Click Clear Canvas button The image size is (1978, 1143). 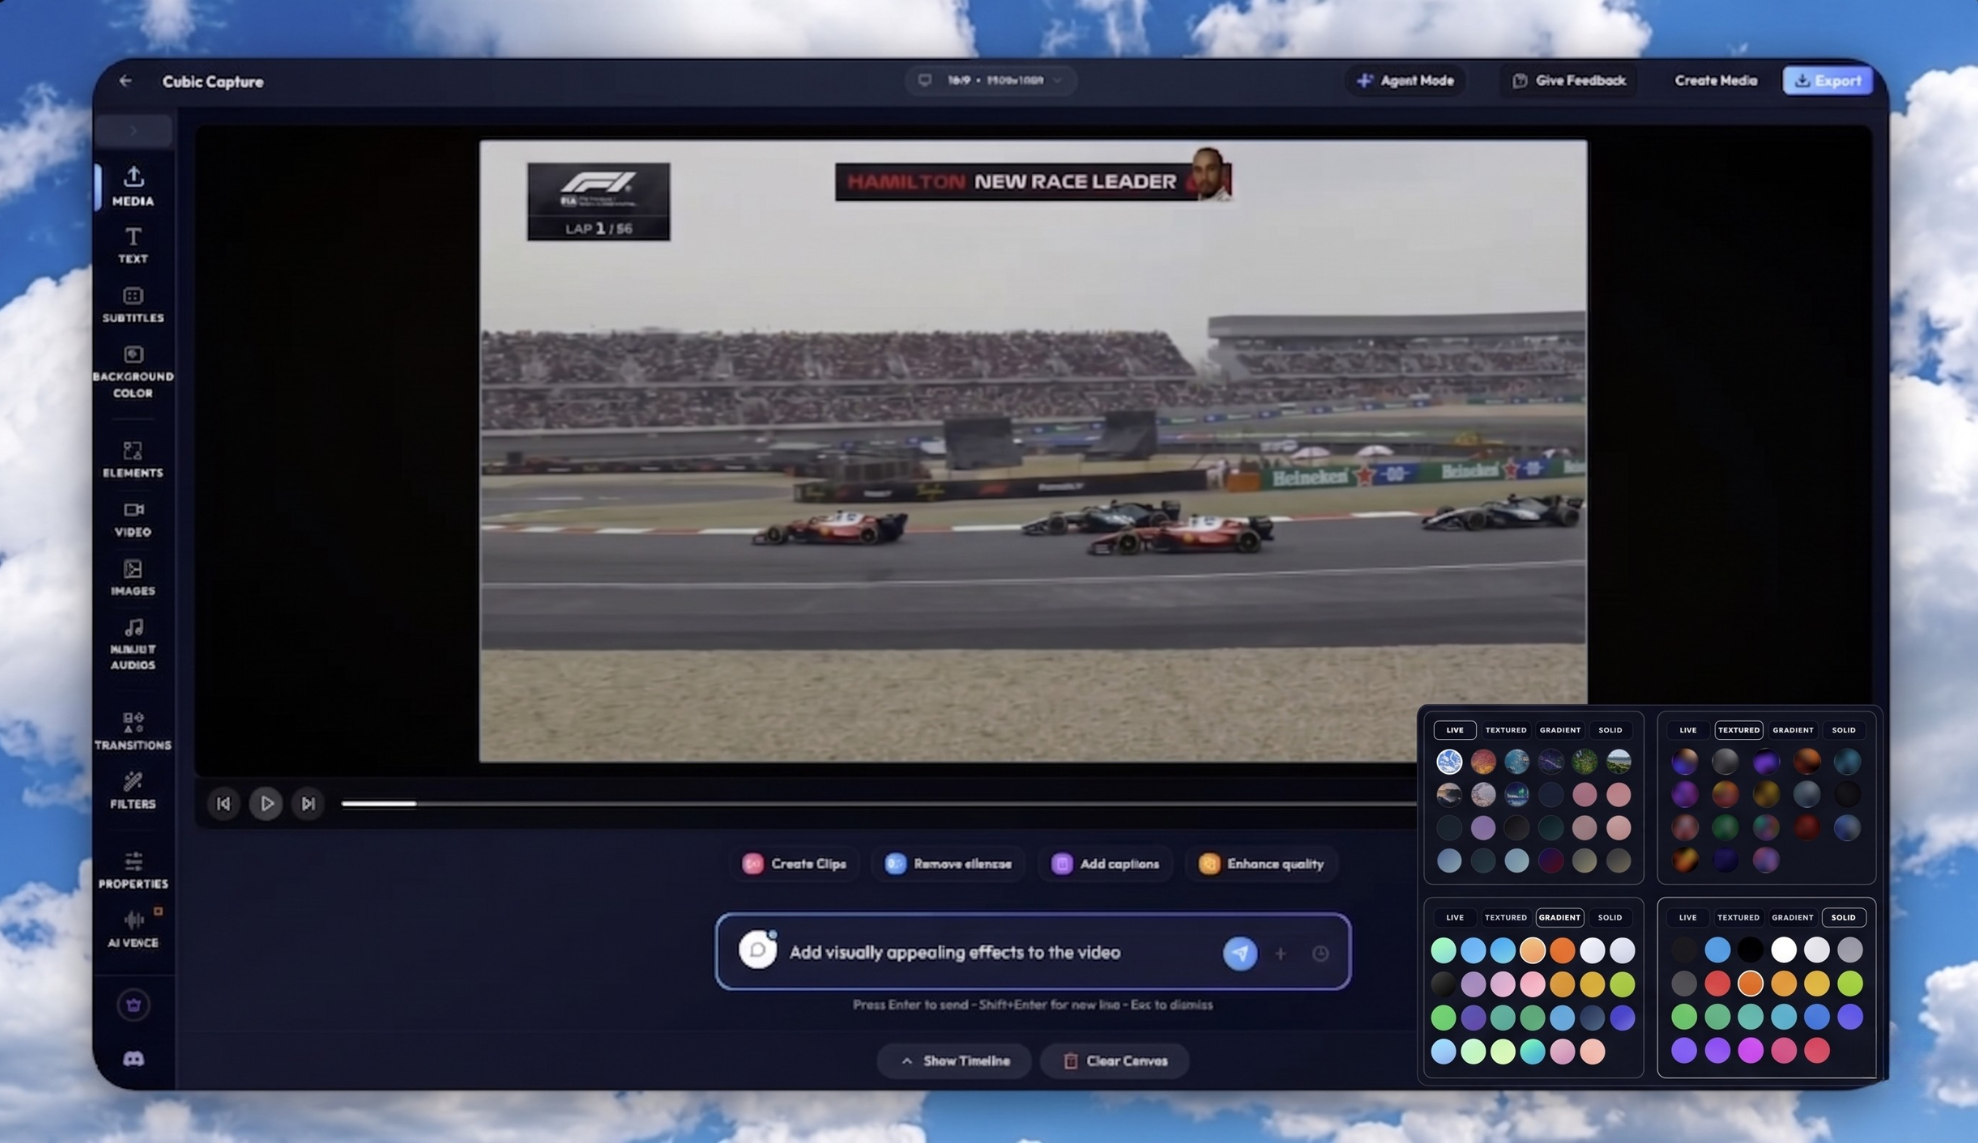pos(1115,1061)
